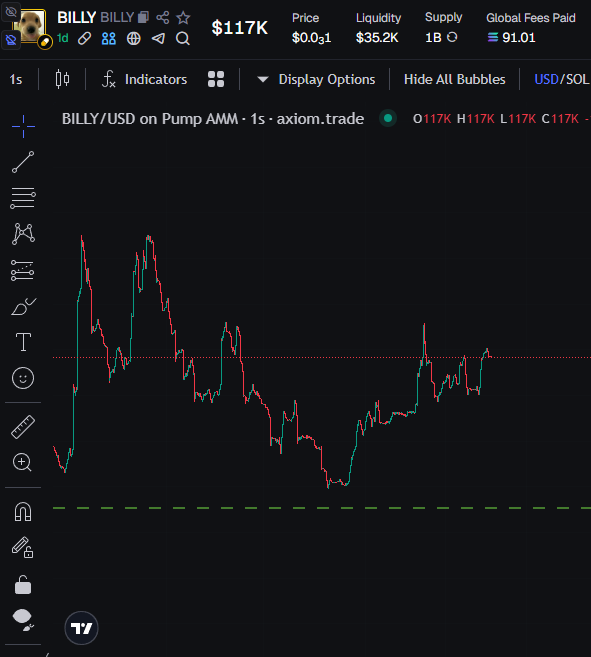
Task: Refresh the supply value icon
Action: (x=452, y=37)
